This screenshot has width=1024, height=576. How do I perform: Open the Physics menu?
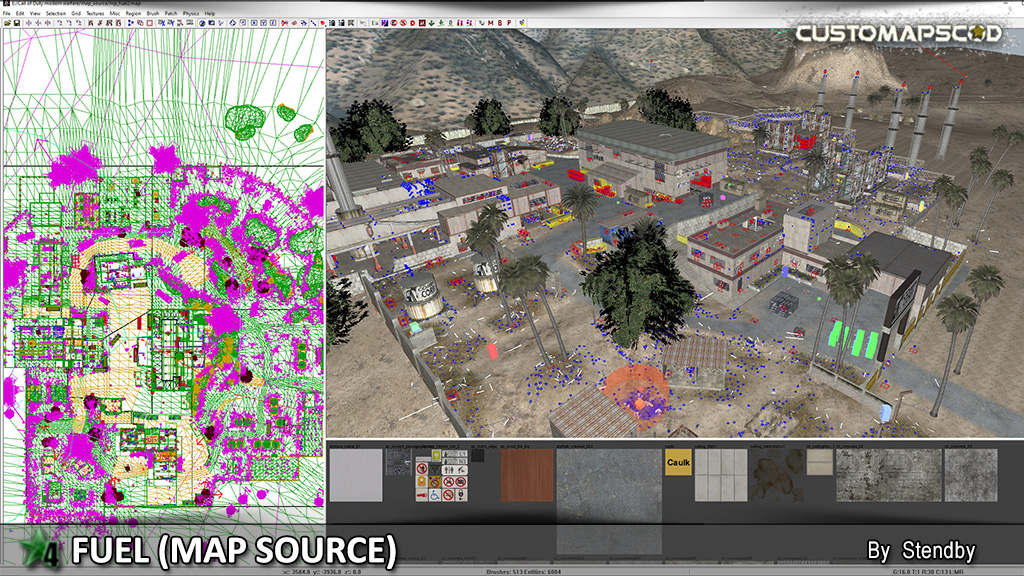tap(191, 13)
